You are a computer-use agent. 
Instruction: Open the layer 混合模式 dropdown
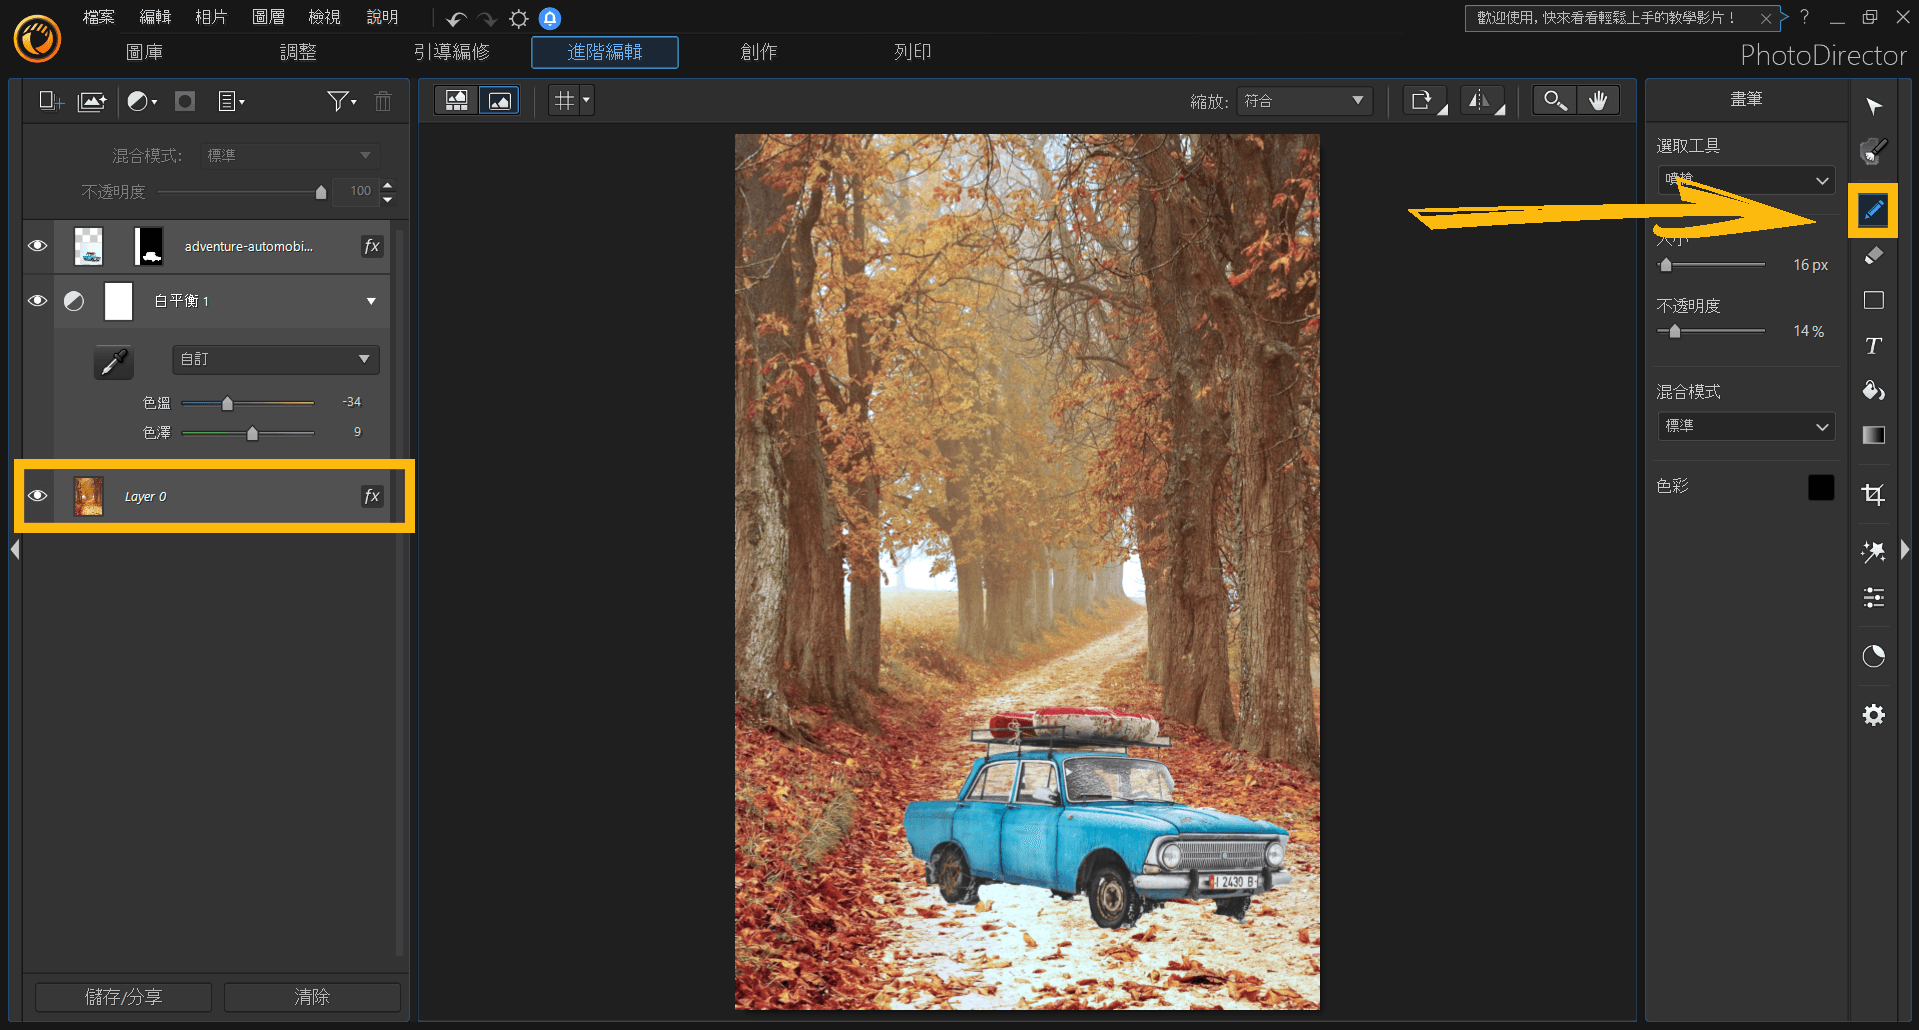coord(289,156)
